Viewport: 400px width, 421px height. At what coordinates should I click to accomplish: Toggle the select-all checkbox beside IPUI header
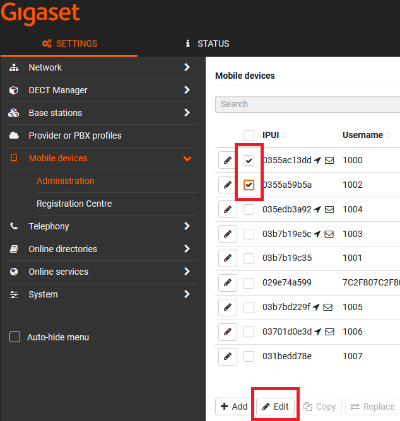coord(249,135)
